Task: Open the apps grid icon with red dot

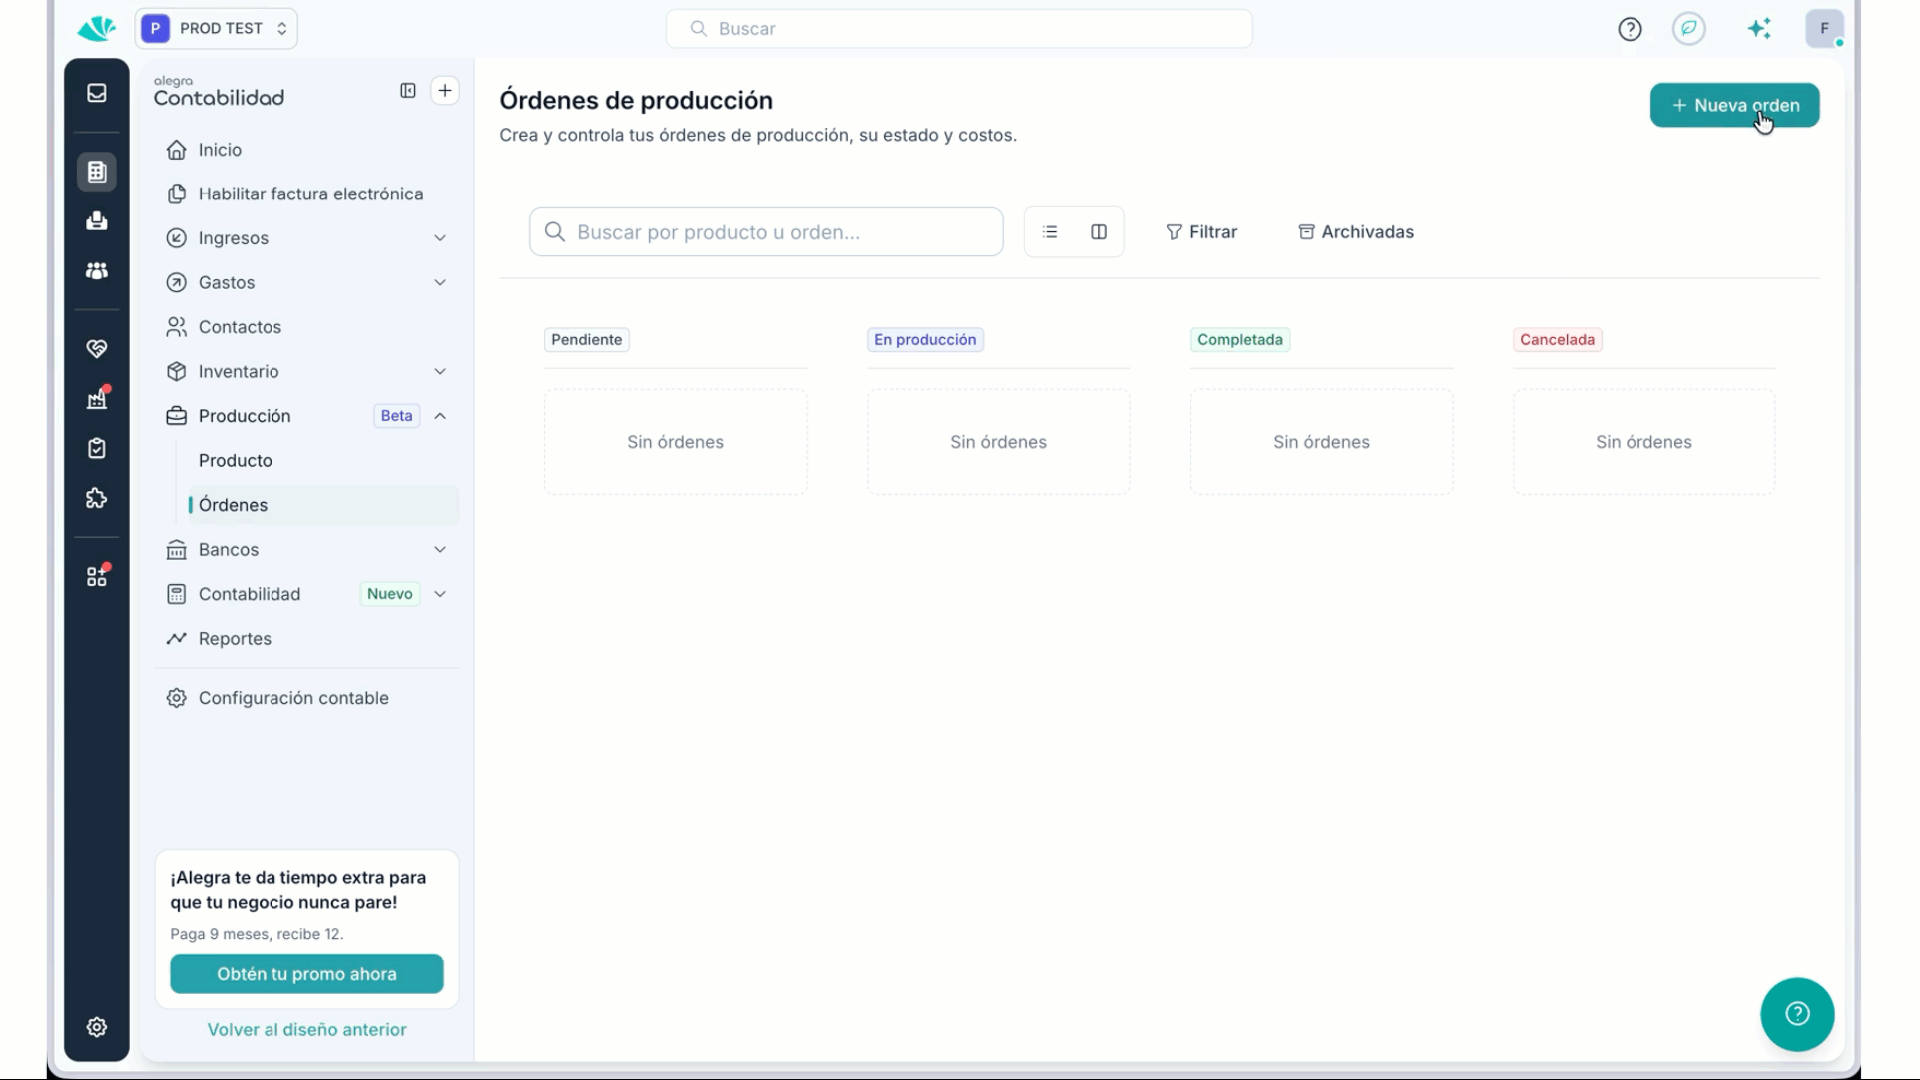Action: 97,576
